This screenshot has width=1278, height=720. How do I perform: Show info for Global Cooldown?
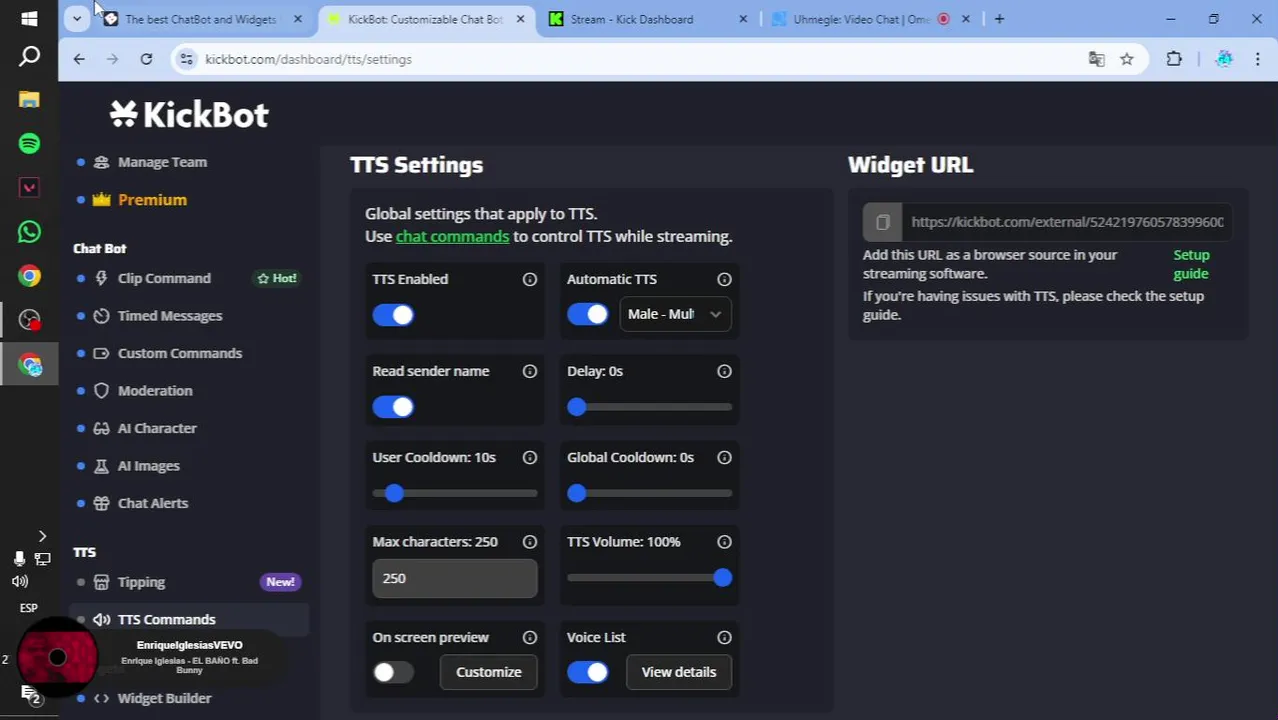724,457
